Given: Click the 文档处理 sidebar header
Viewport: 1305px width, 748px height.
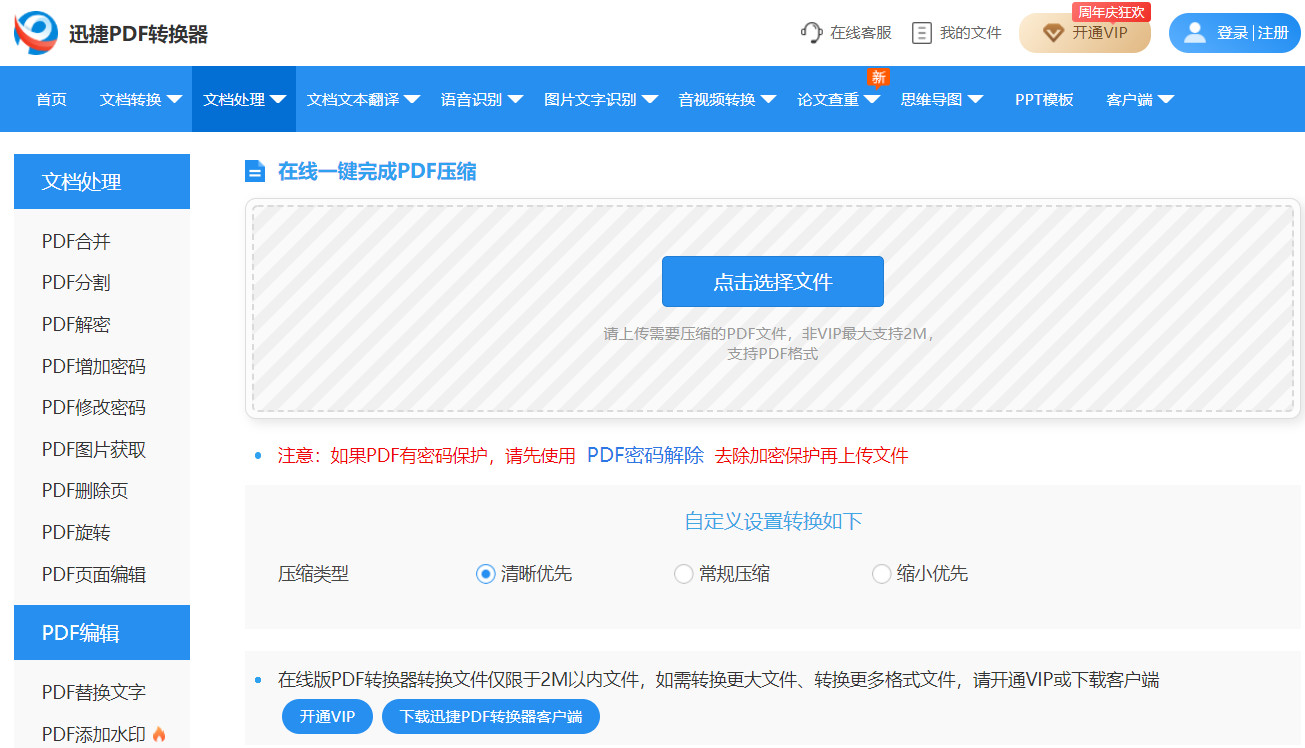Looking at the screenshot, I should (102, 182).
